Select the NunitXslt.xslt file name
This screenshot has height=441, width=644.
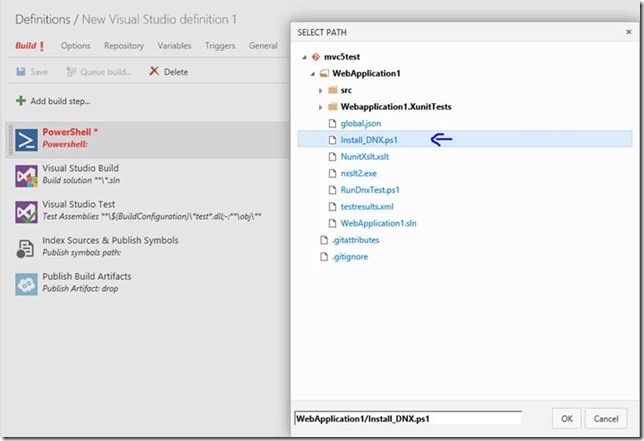[365, 157]
